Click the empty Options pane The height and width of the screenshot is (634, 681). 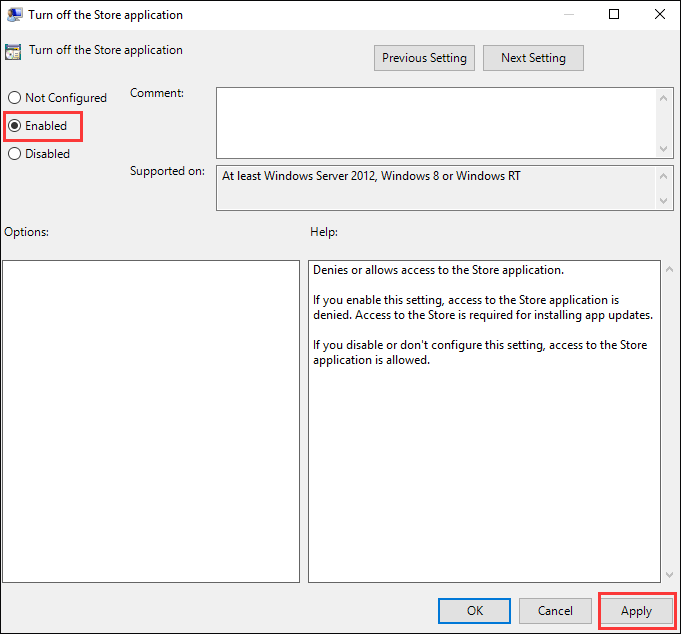click(151, 421)
